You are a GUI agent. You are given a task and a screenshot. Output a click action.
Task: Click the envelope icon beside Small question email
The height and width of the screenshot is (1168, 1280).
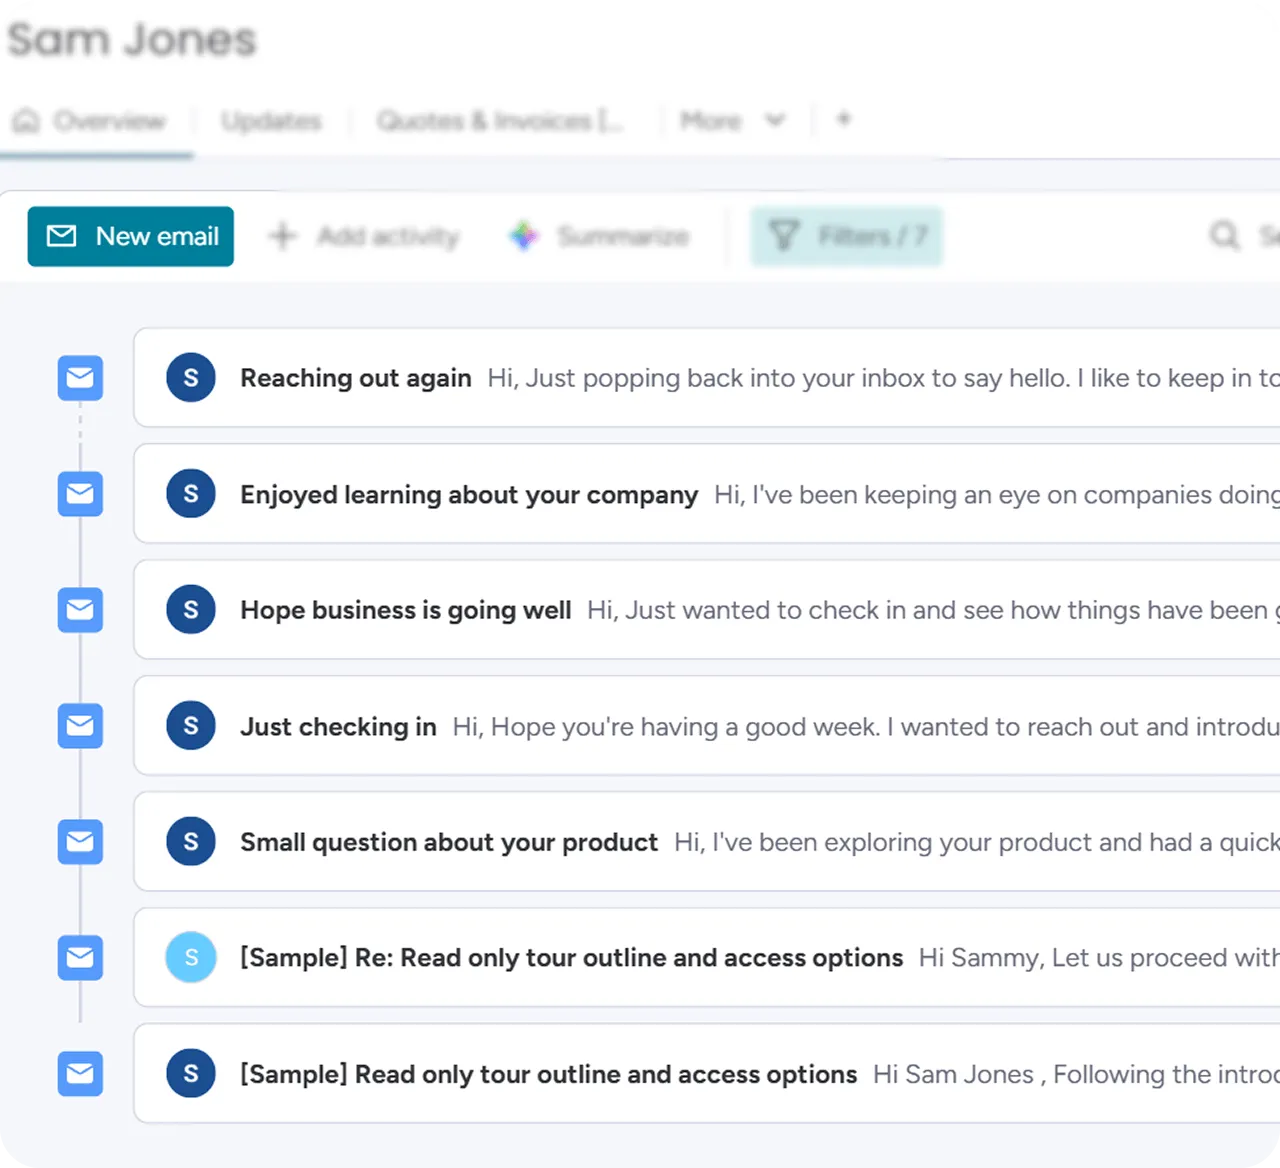(80, 842)
